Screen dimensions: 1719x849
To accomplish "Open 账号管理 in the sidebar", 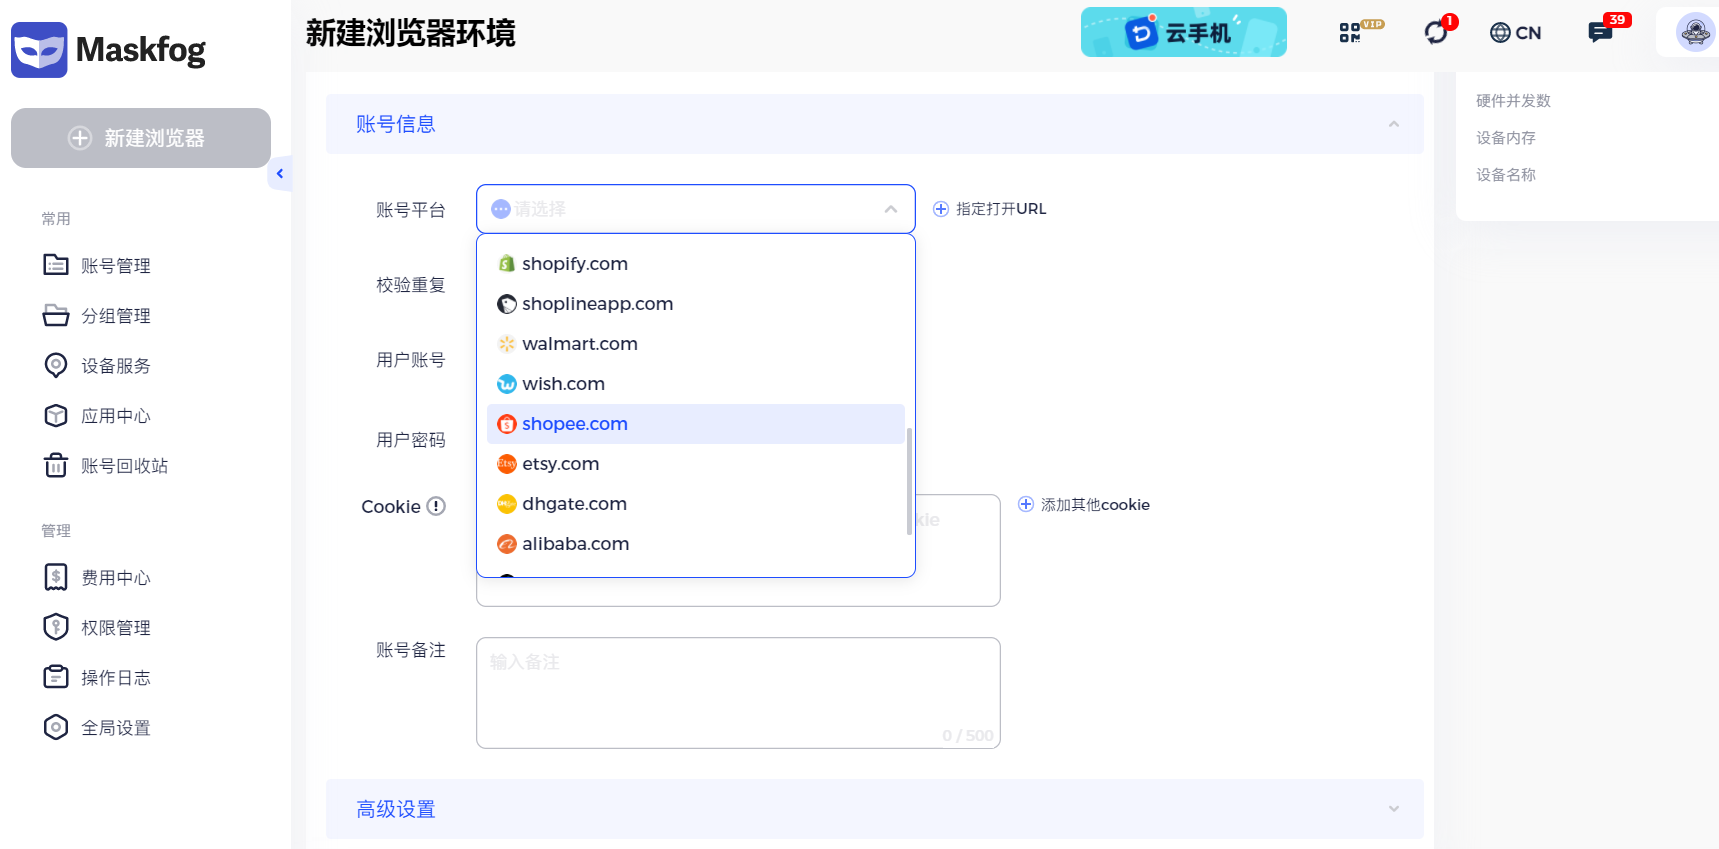I will point(116,266).
